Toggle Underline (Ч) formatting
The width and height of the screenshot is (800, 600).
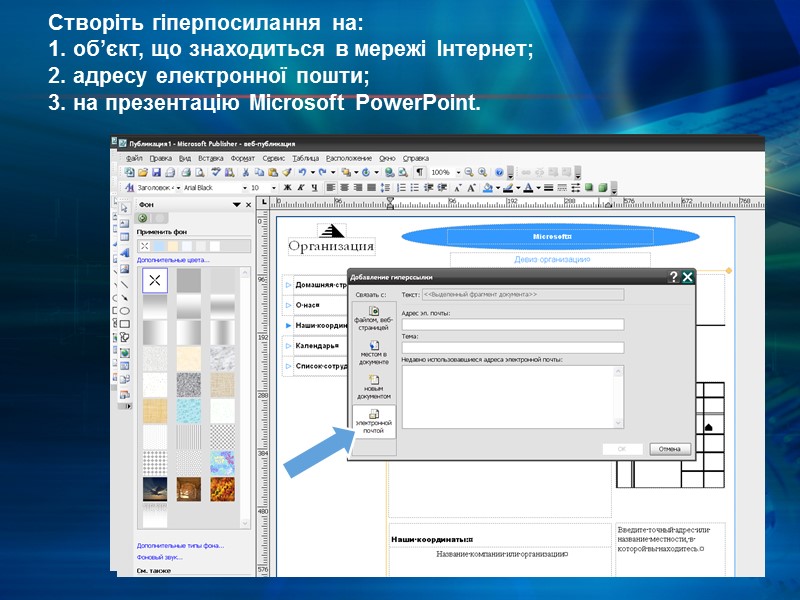pyautogui.click(x=315, y=188)
